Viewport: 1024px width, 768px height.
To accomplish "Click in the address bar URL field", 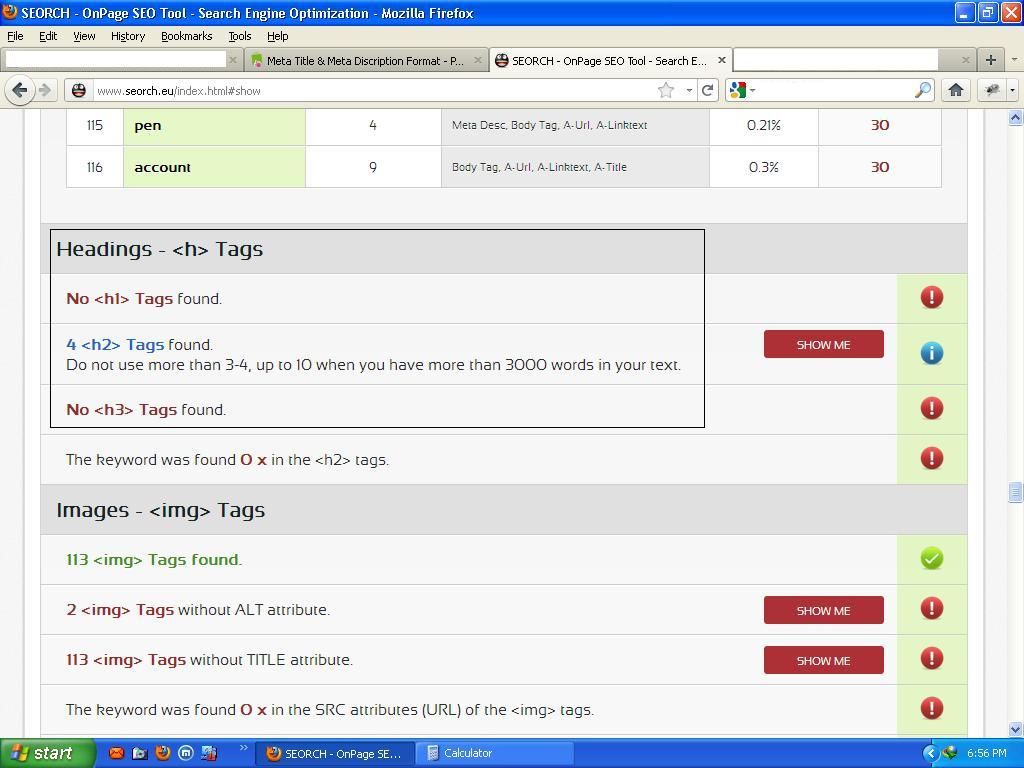I will click(370, 90).
